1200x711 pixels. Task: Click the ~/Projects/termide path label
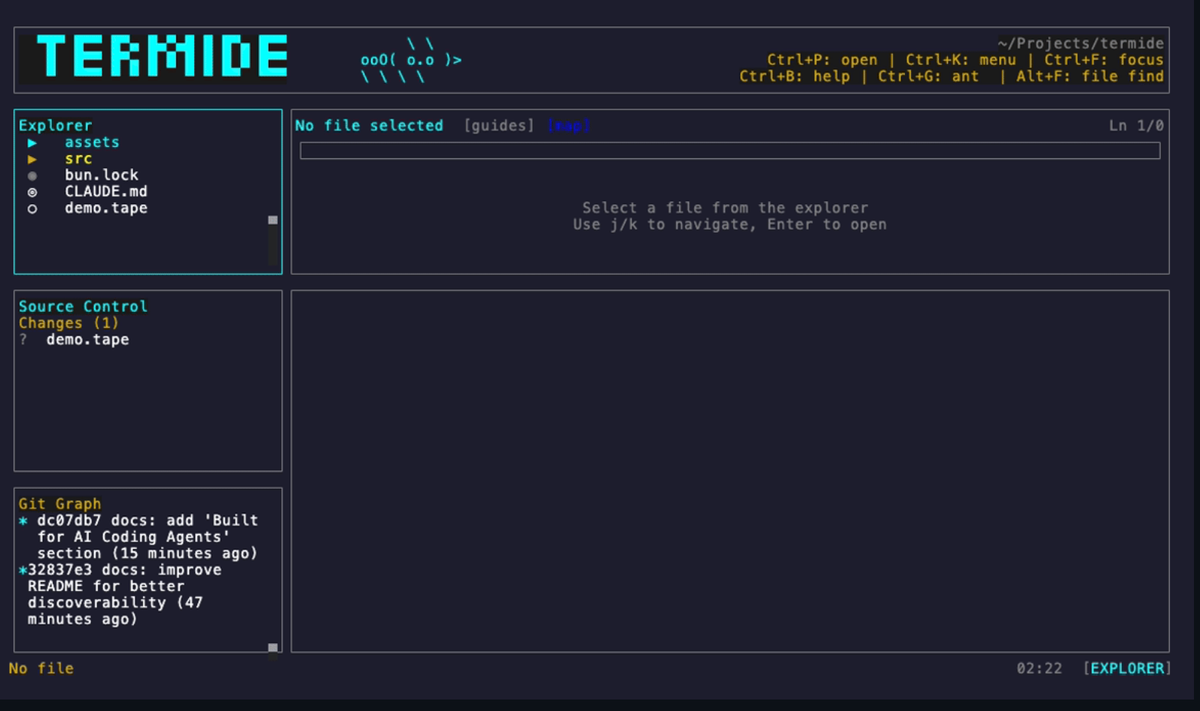click(1081, 44)
